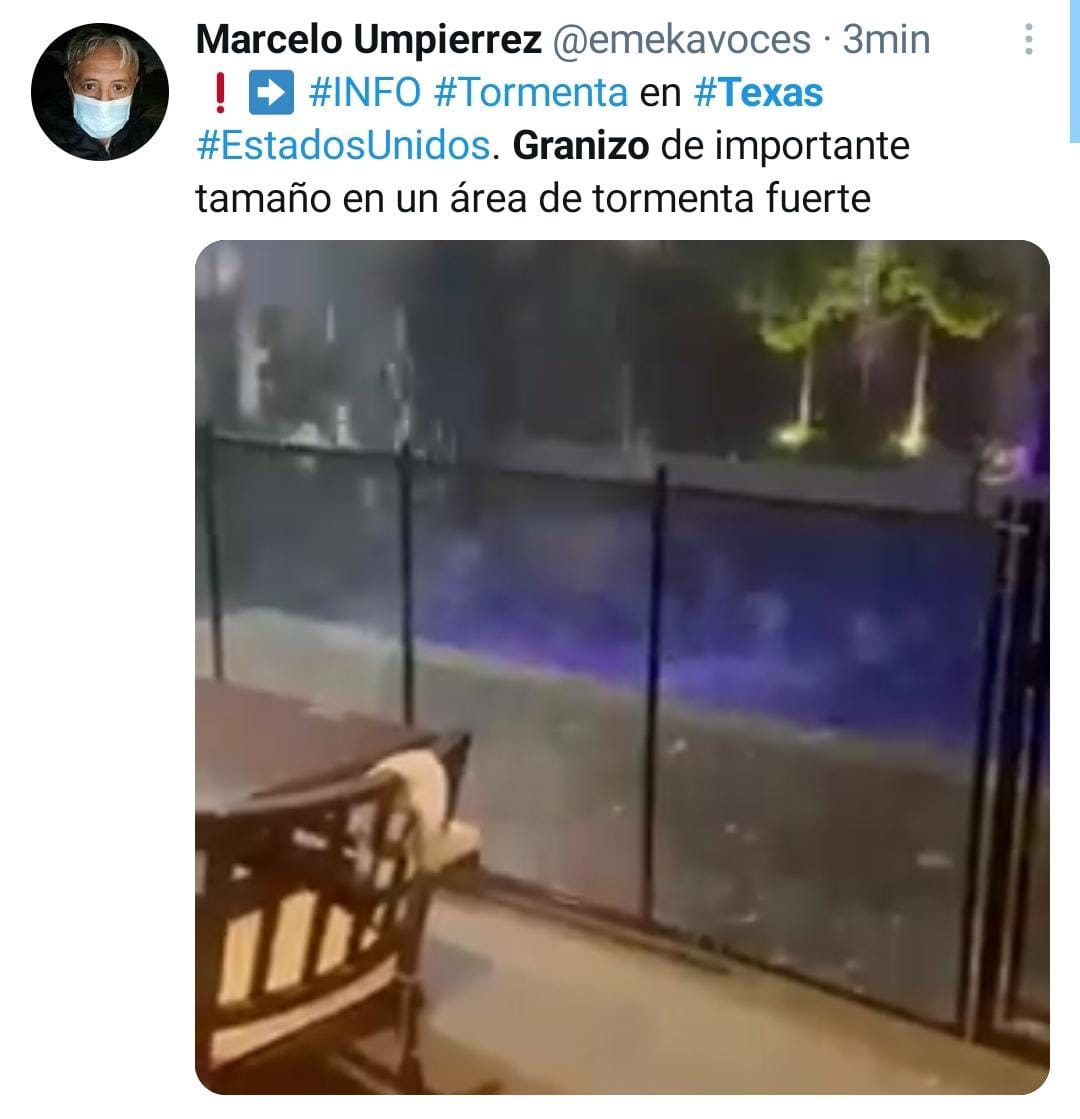Open the #Tormenta hashtag
This screenshot has width=1080, height=1119.
click(530, 93)
